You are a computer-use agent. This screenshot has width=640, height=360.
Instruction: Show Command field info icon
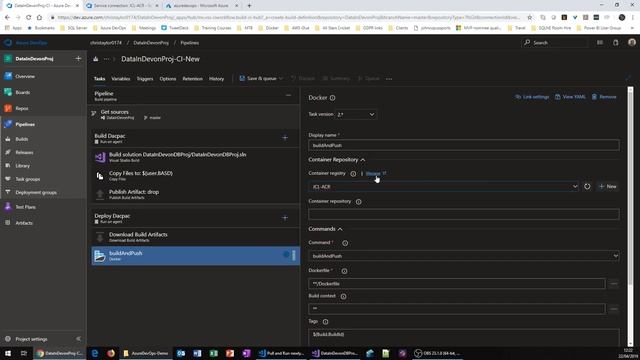coord(345,243)
